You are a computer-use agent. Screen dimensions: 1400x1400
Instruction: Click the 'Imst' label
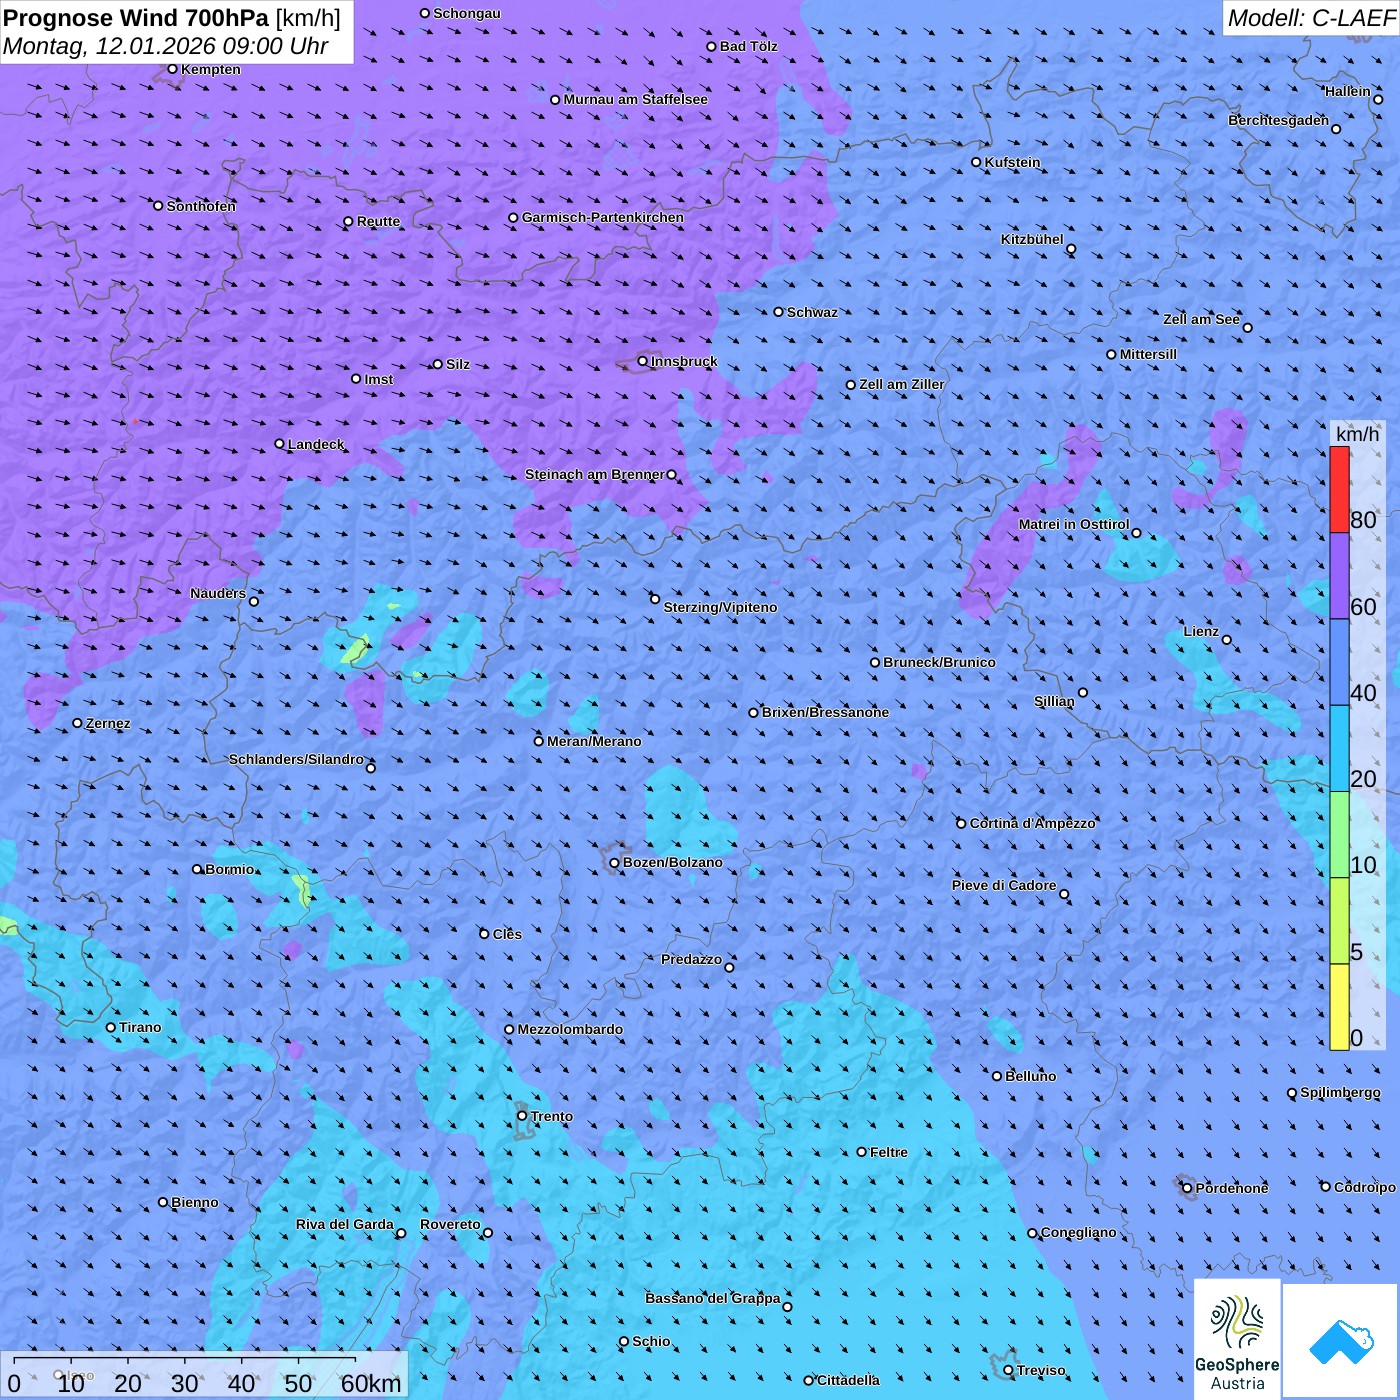(x=379, y=379)
